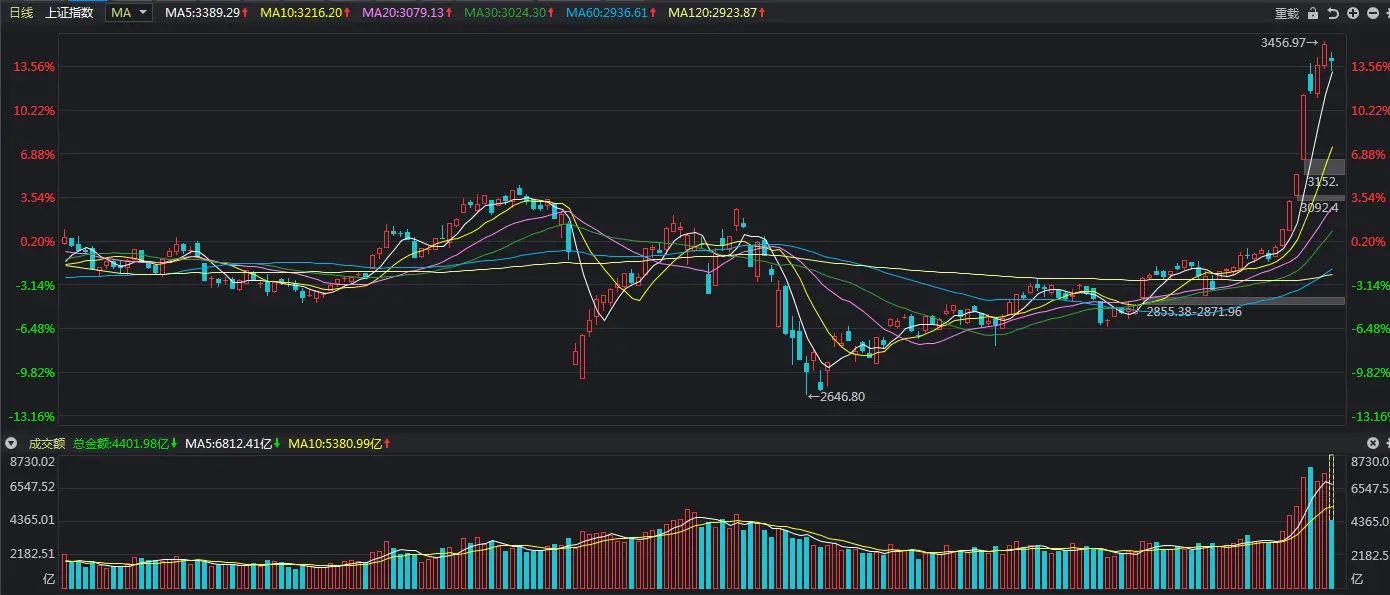Click the 日线 period label
The height and width of the screenshot is (595, 1390).
[21, 12]
